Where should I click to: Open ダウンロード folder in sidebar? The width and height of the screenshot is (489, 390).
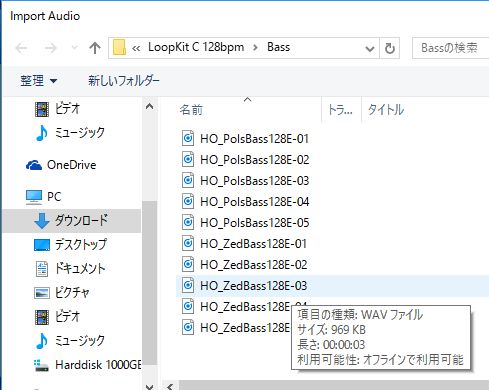tap(71, 221)
